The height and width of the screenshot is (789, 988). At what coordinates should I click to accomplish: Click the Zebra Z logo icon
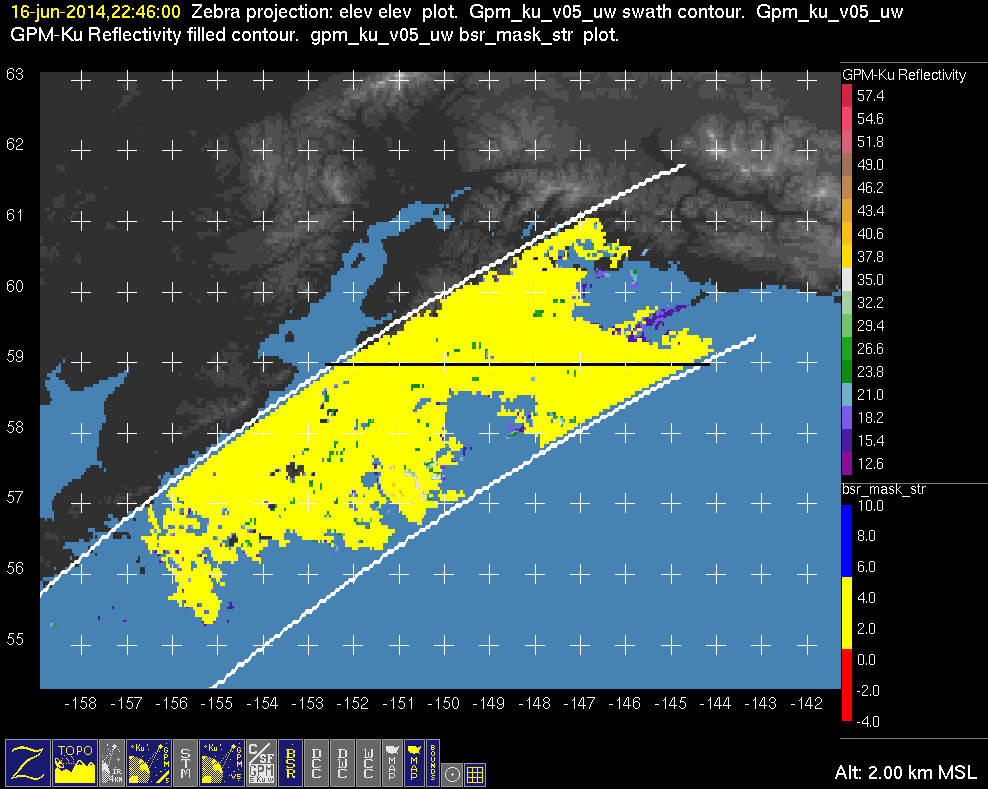point(28,762)
